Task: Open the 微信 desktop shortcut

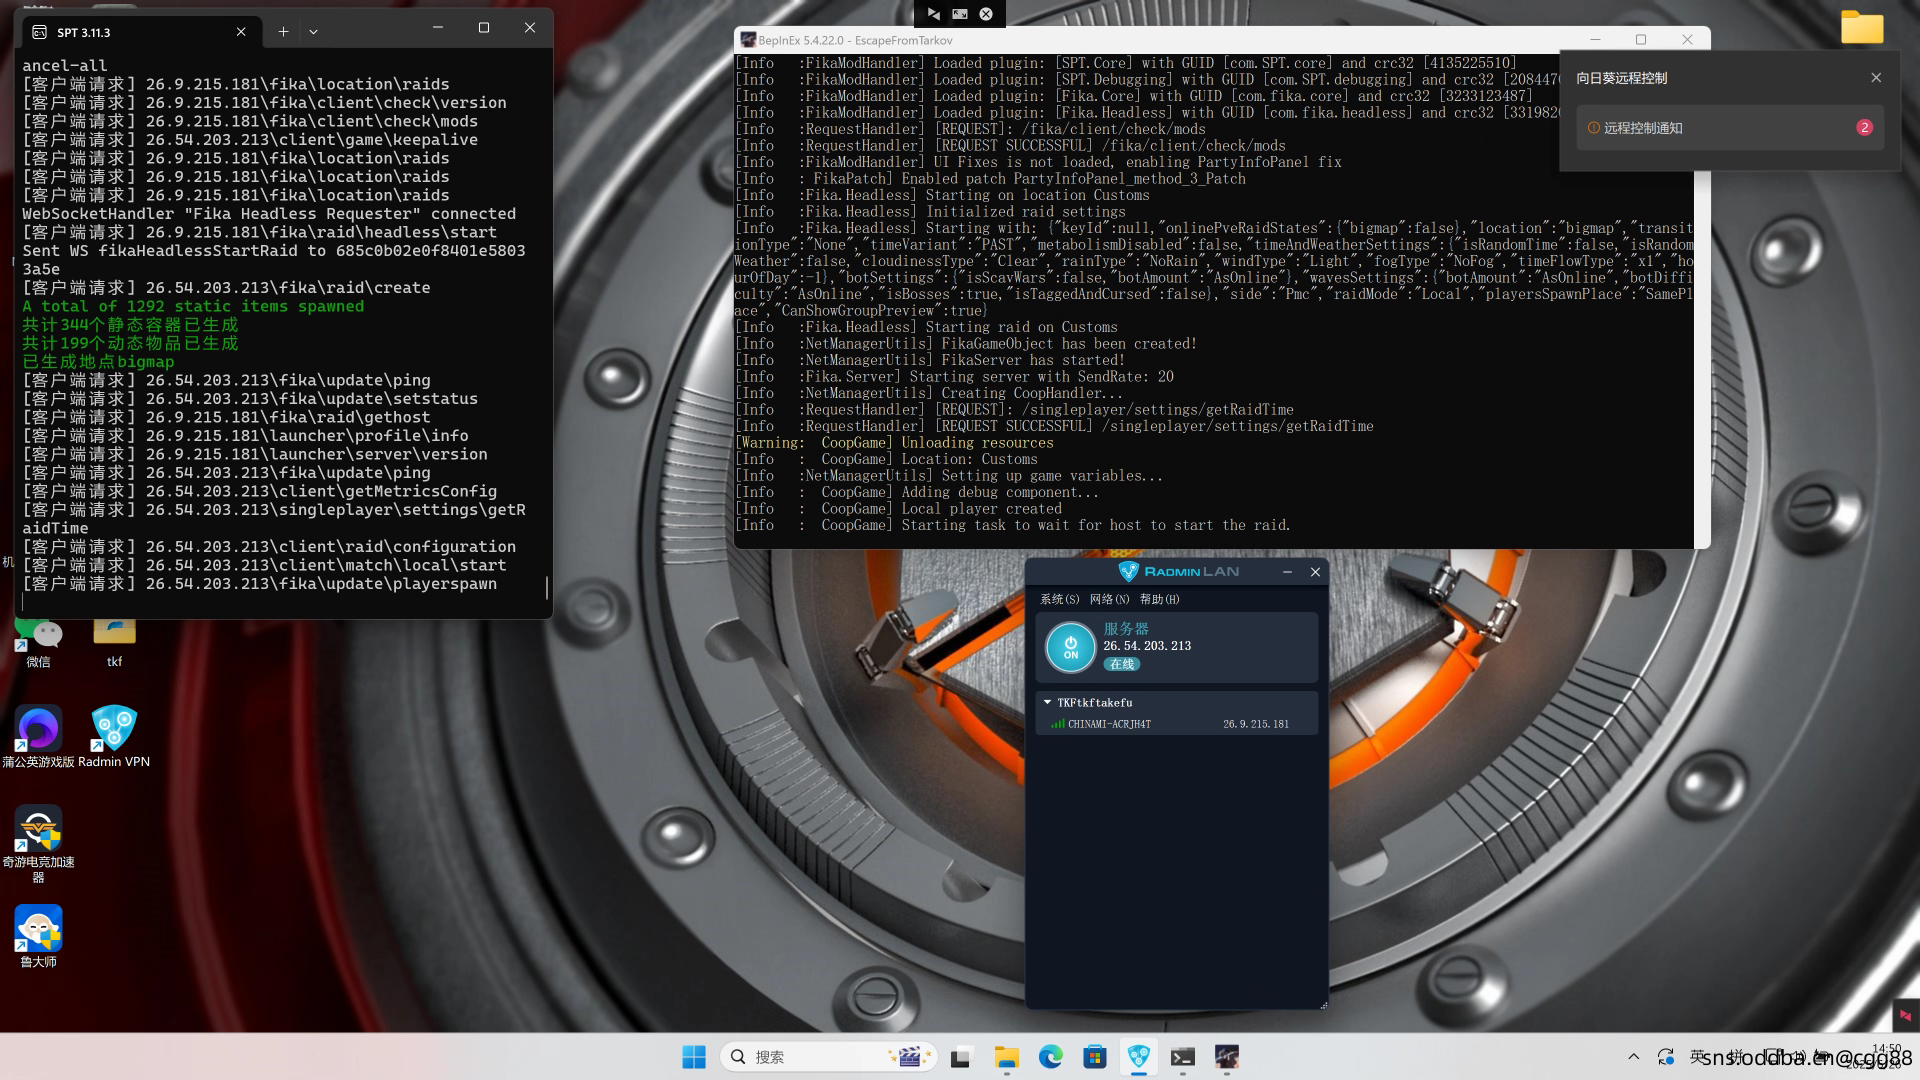Action: click(38, 642)
